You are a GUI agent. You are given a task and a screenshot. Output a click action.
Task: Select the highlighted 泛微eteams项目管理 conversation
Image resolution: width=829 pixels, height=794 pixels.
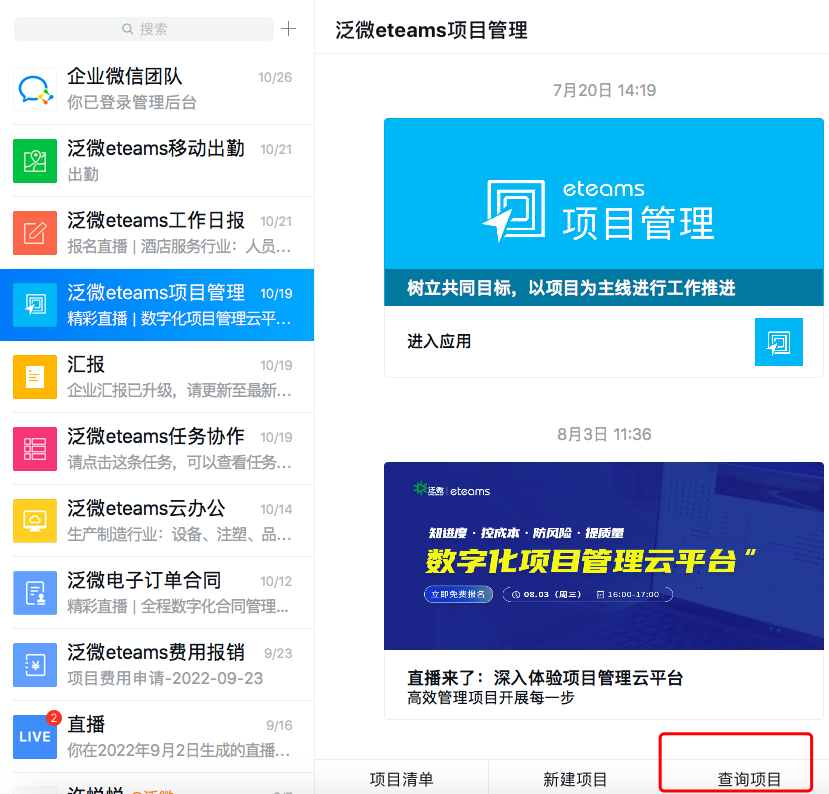coord(157,304)
